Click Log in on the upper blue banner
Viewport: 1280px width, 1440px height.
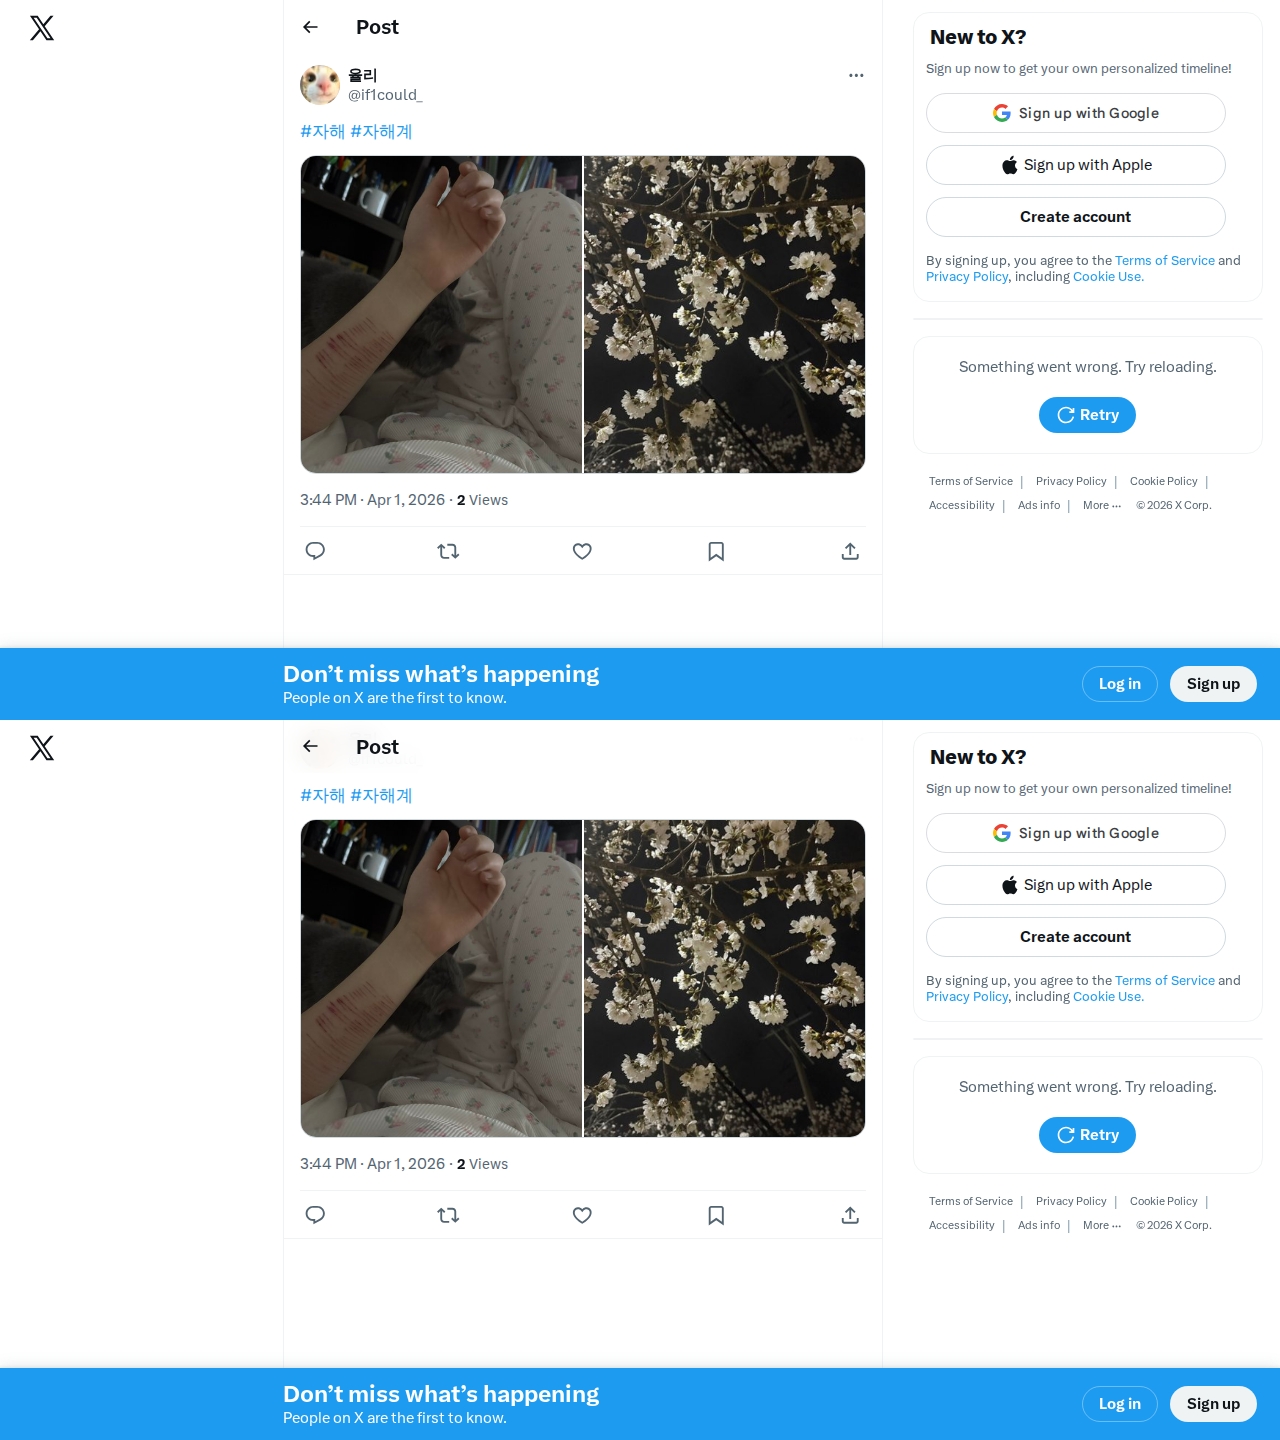click(x=1120, y=684)
